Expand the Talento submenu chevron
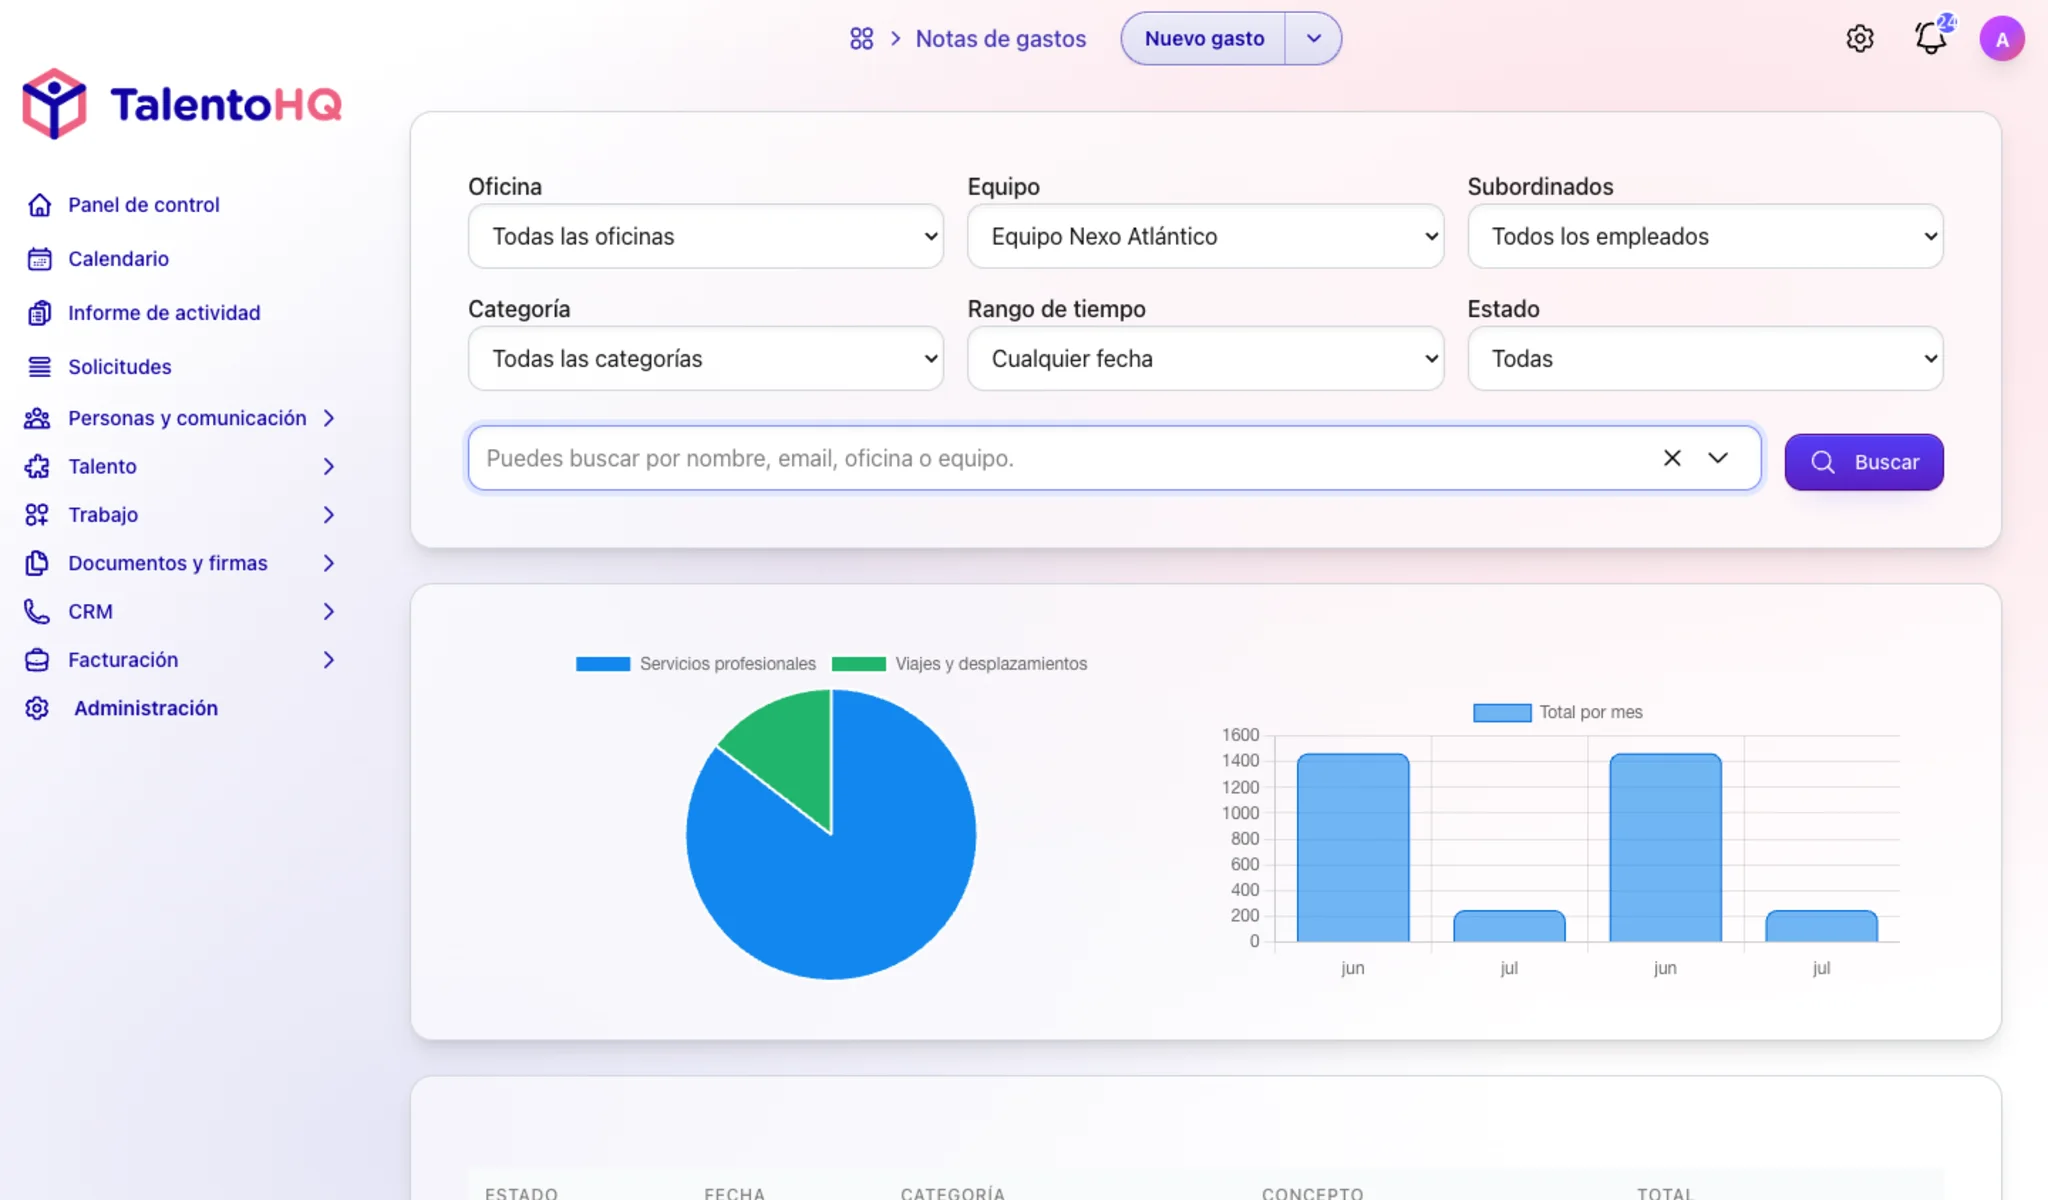 pyautogui.click(x=328, y=466)
